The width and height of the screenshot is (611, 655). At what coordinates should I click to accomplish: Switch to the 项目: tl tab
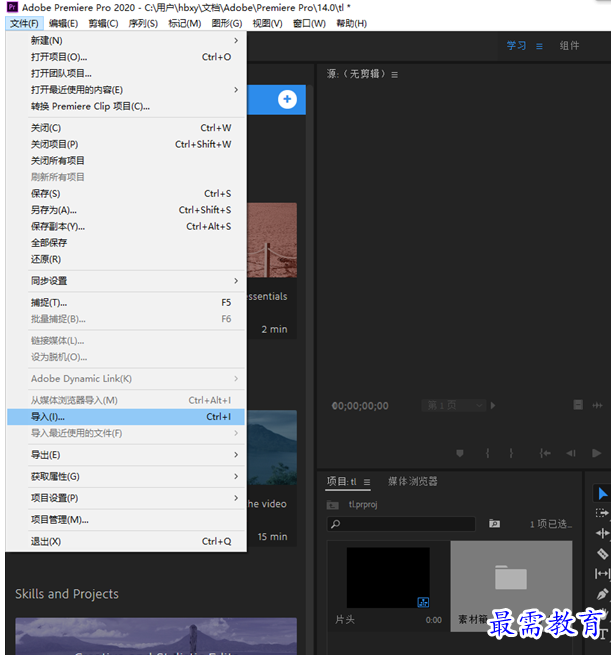pos(342,481)
